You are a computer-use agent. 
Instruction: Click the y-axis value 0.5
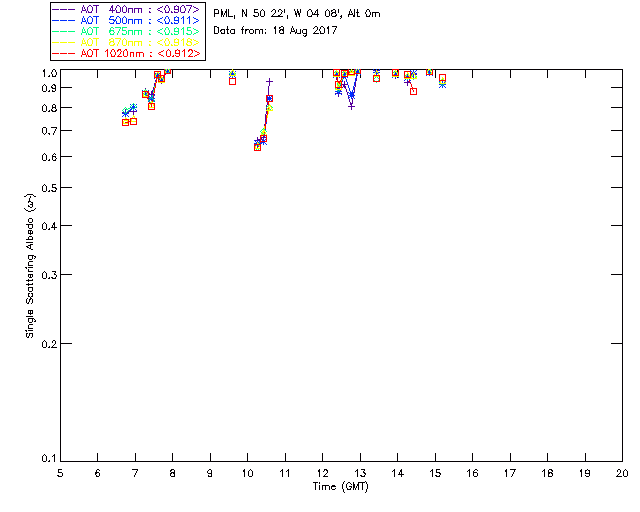click(x=49, y=188)
